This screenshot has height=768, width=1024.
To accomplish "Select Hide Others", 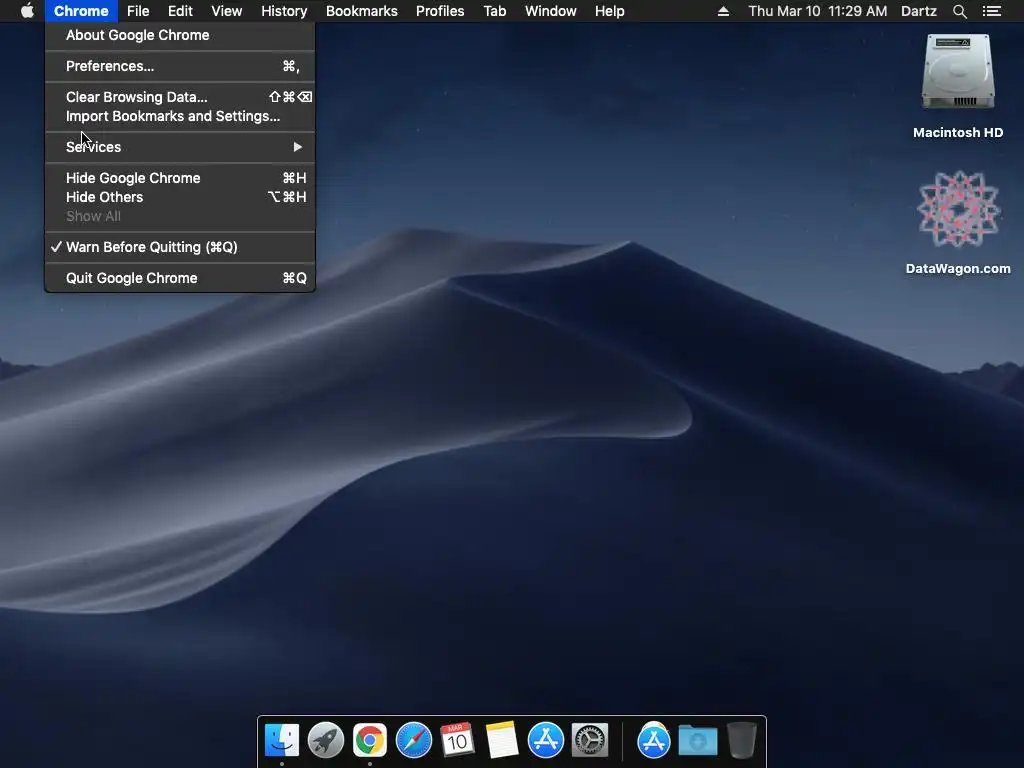I will (x=180, y=197).
